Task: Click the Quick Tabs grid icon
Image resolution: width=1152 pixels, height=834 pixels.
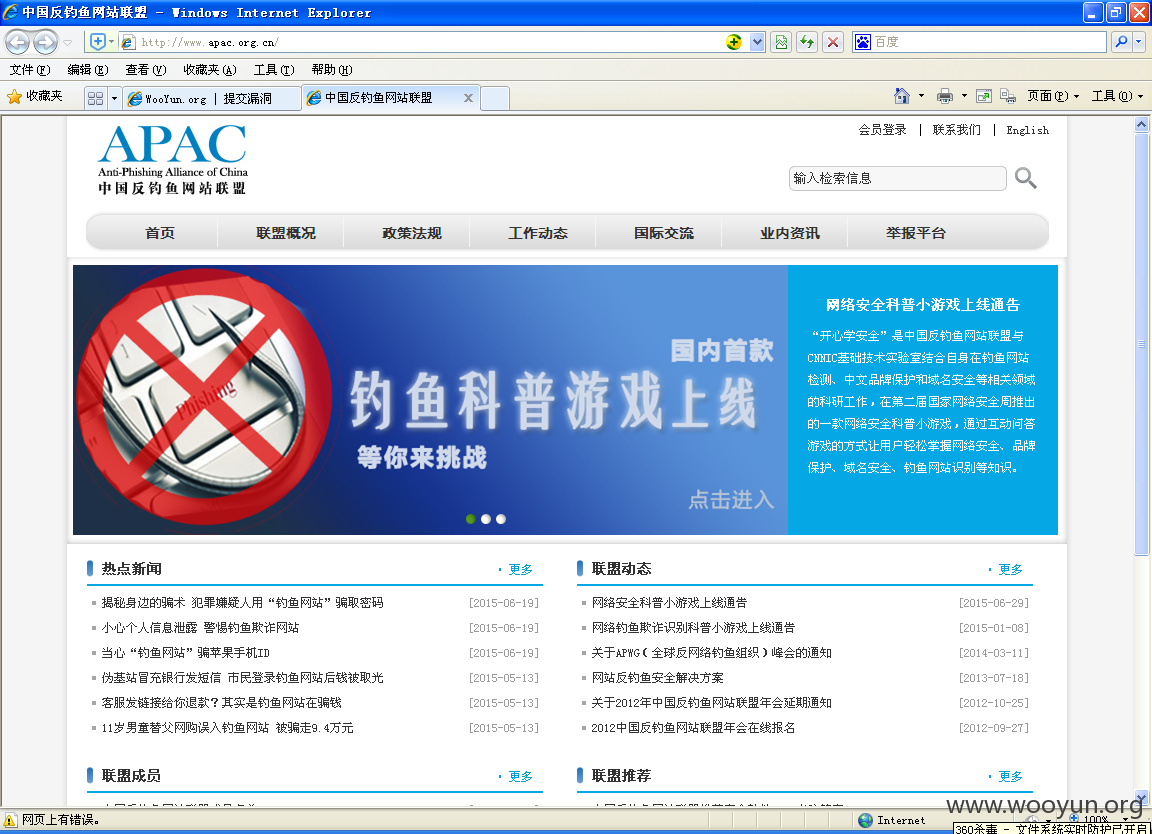Action: pos(96,98)
